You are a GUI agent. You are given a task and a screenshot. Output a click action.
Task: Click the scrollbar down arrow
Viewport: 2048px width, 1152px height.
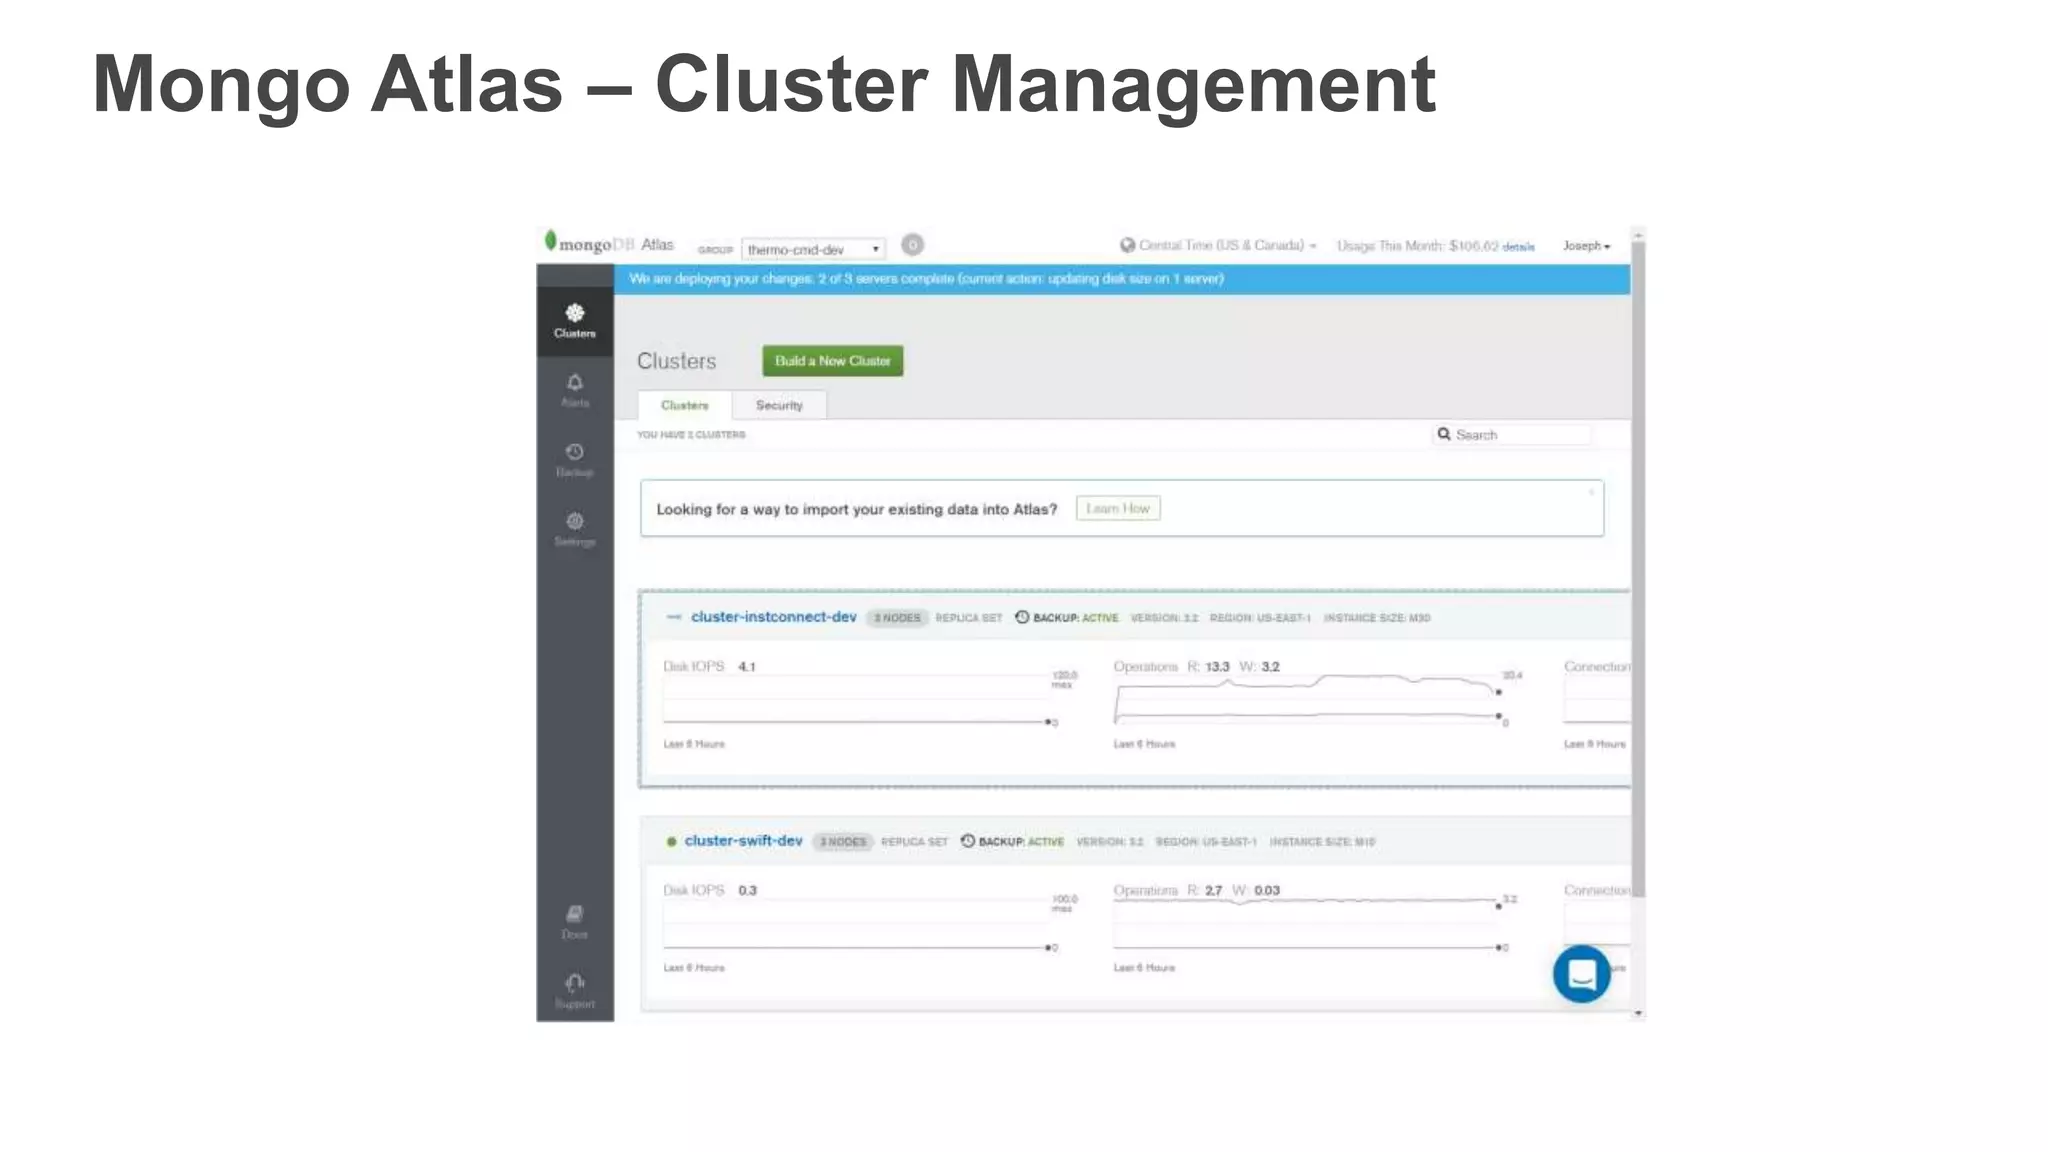[1638, 1014]
